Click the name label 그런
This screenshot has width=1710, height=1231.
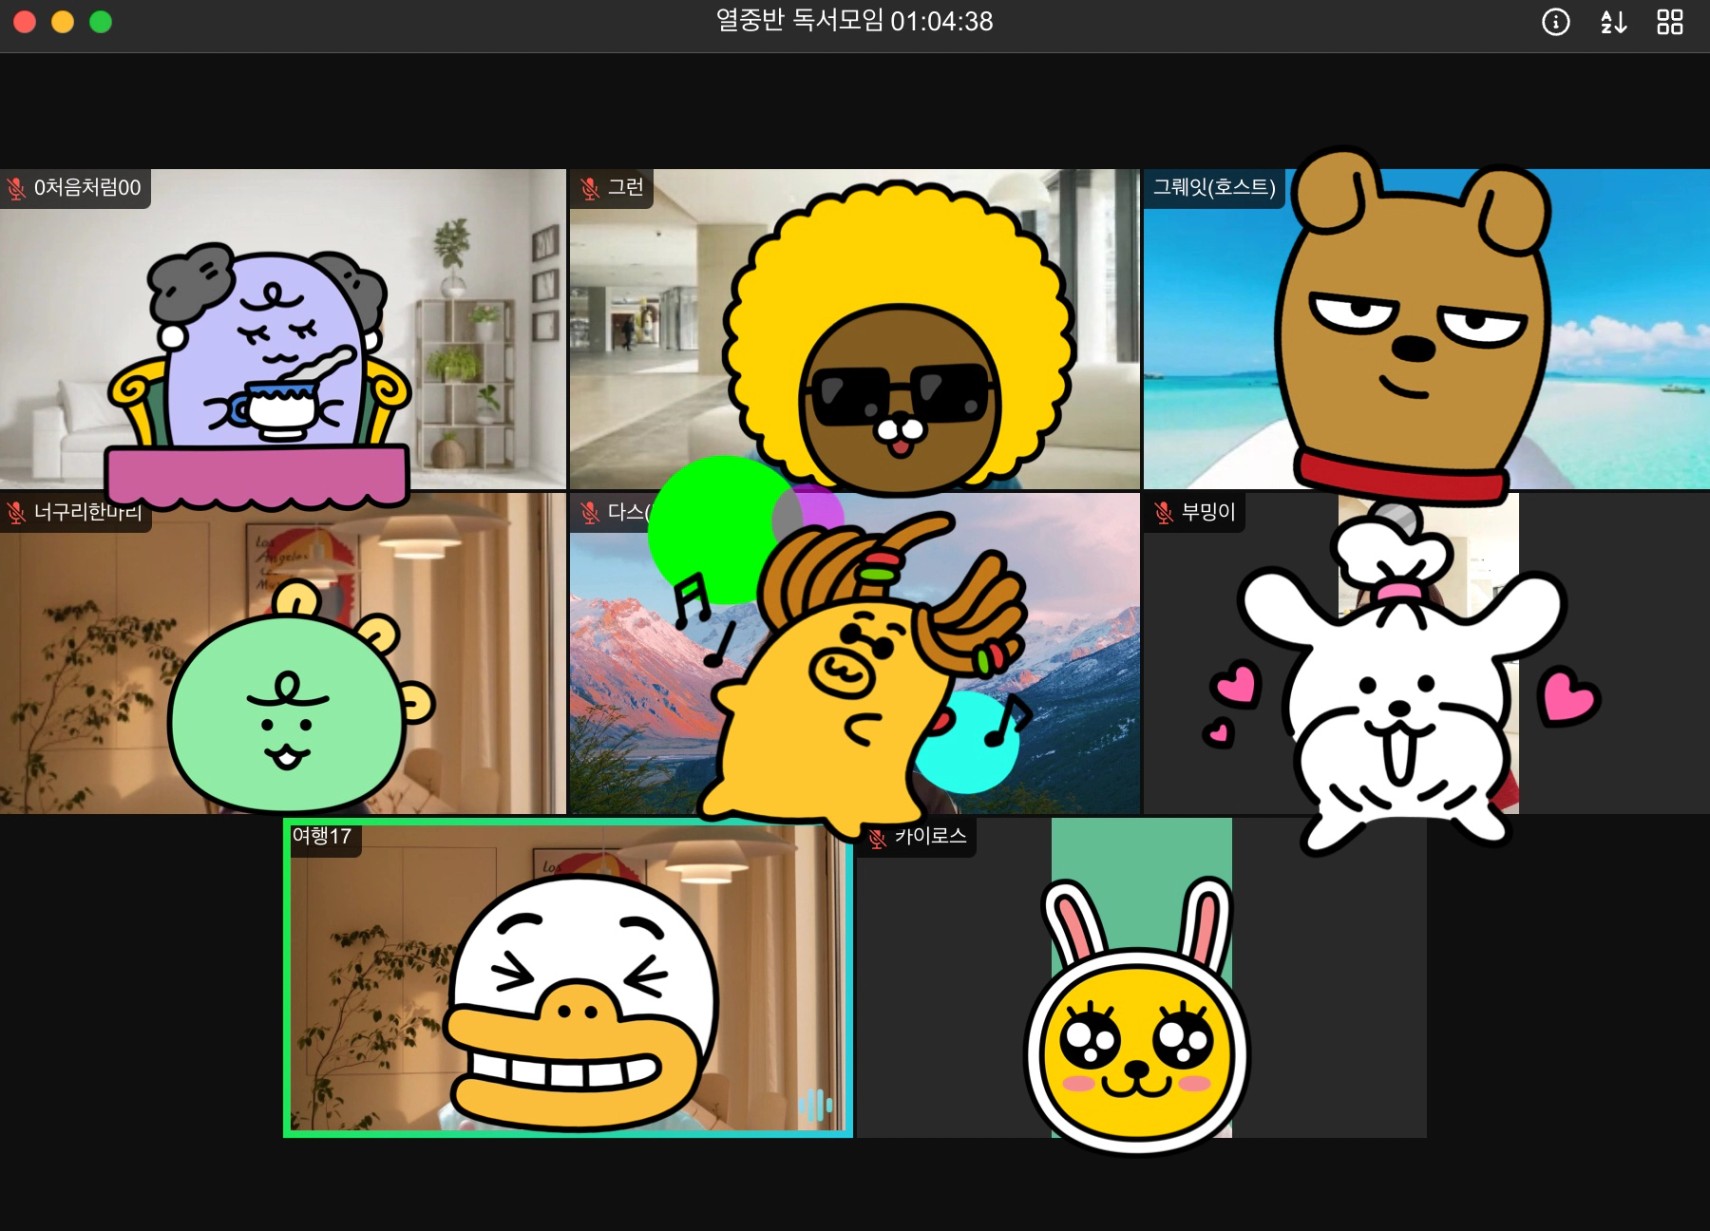point(626,188)
